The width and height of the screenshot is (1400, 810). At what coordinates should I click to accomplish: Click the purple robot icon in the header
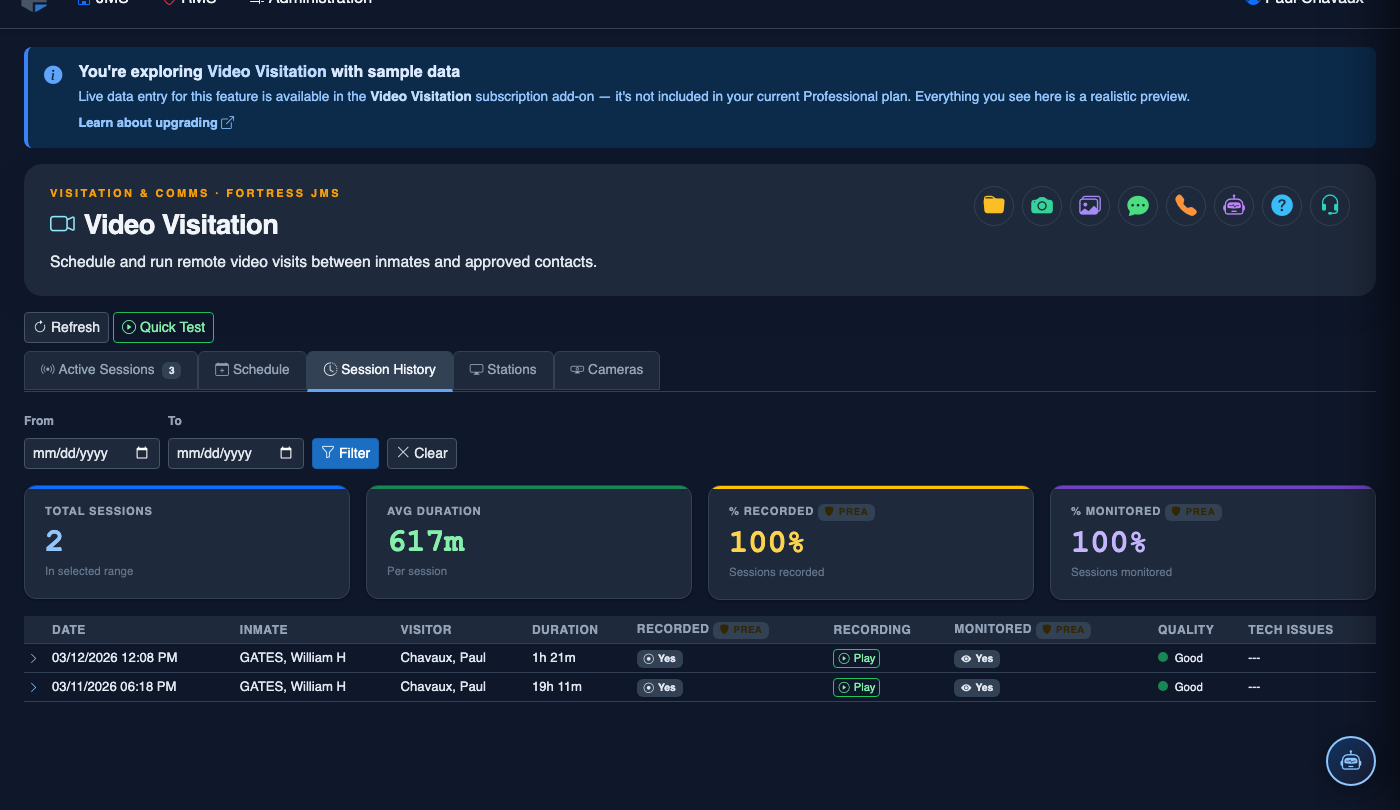1234,206
